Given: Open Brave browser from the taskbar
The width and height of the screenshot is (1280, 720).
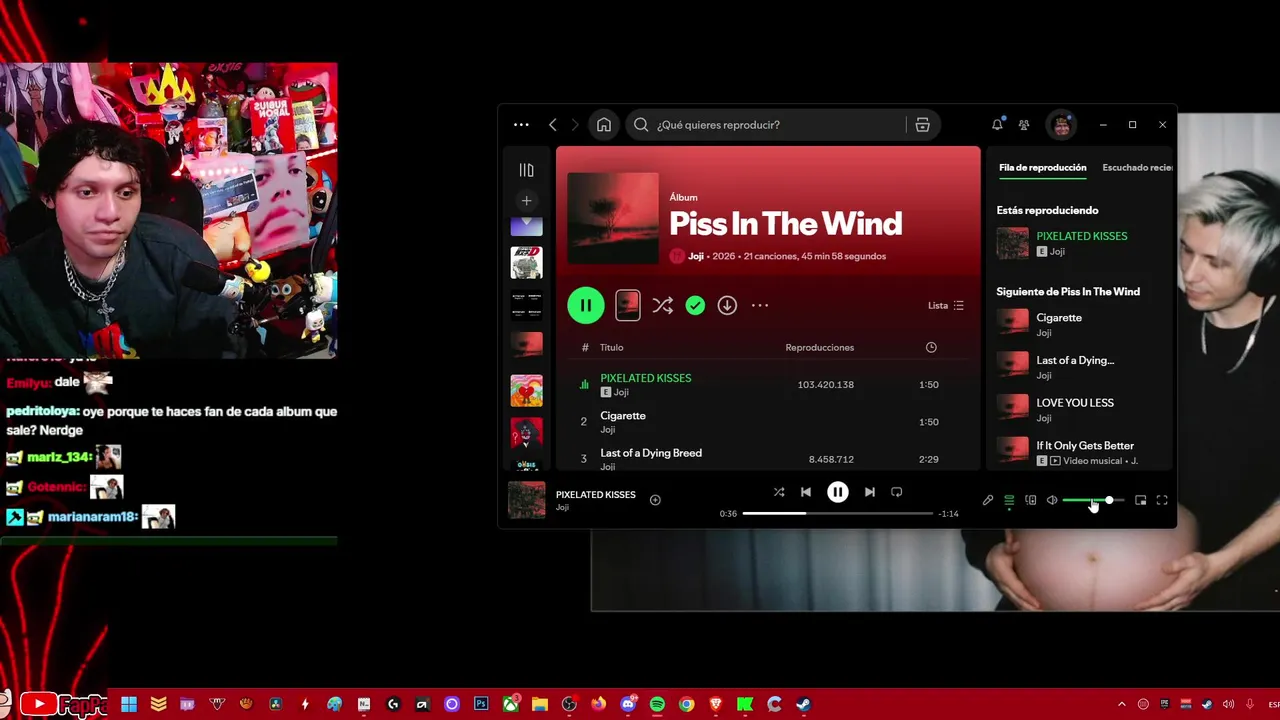Looking at the screenshot, I should 715,704.
